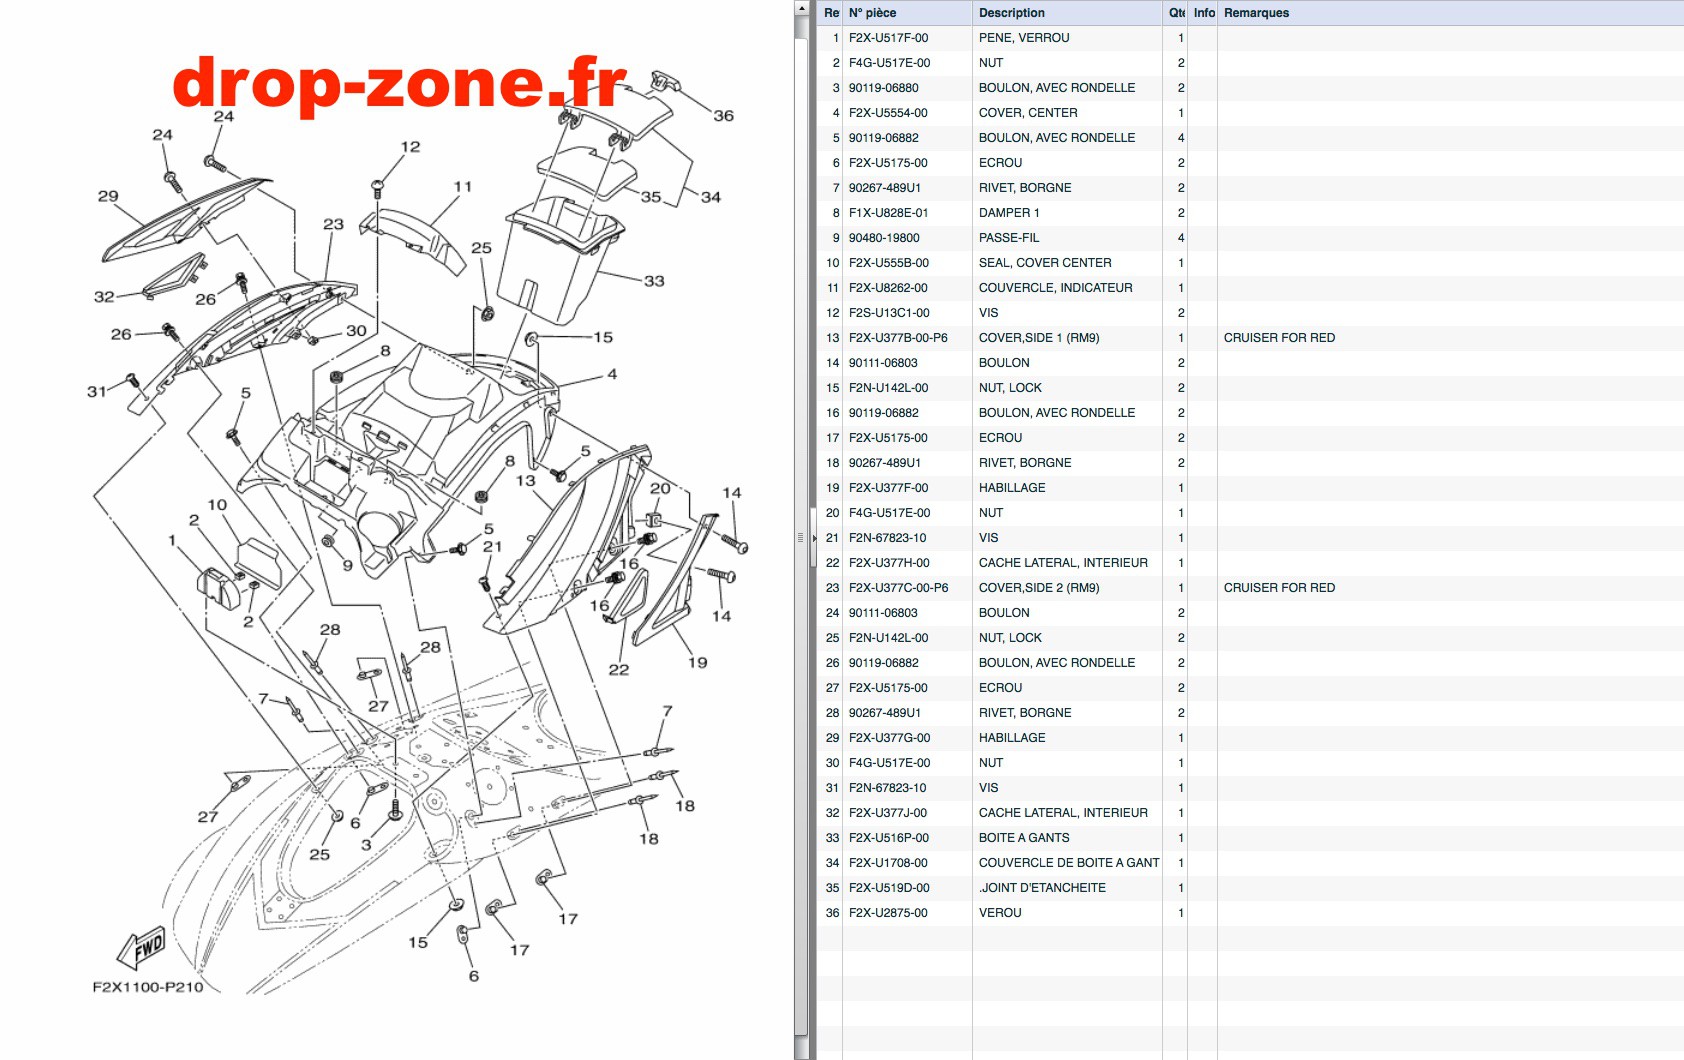This screenshot has width=1684, height=1060.
Task: Click callout number 22 on diagram
Action: point(619,670)
